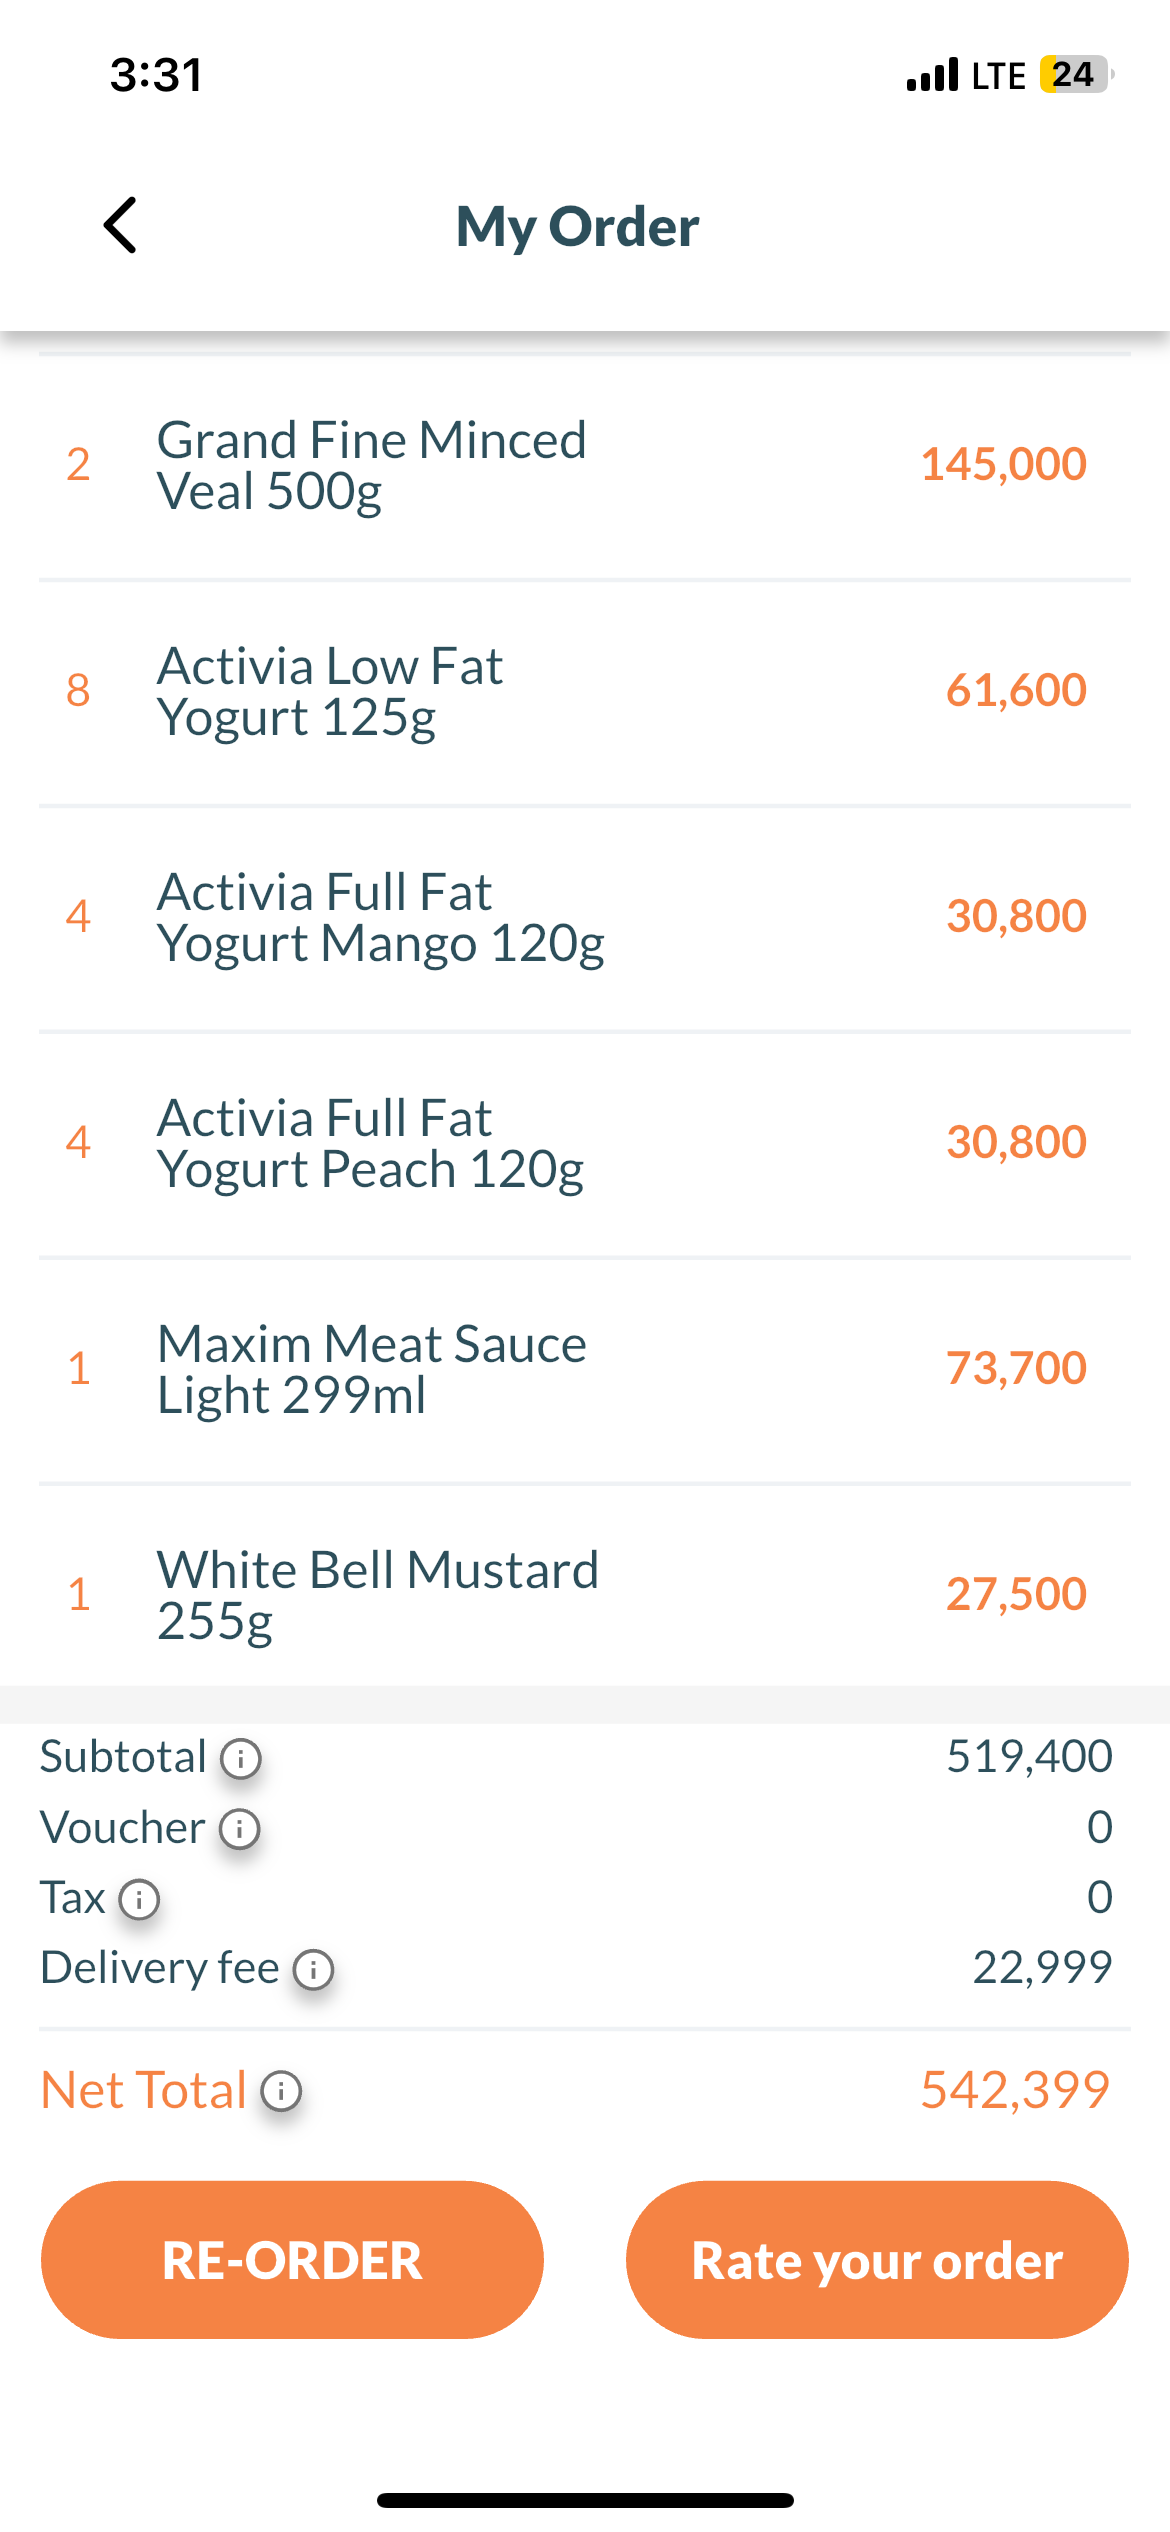Tap the home indicator bar
The width and height of the screenshot is (1170, 2532).
tap(585, 2500)
